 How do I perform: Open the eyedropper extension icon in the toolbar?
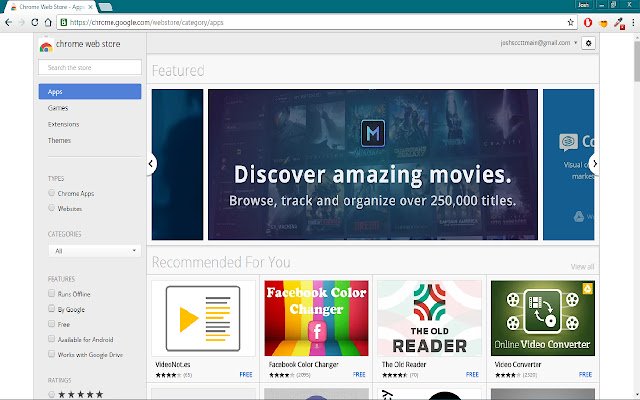619,23
